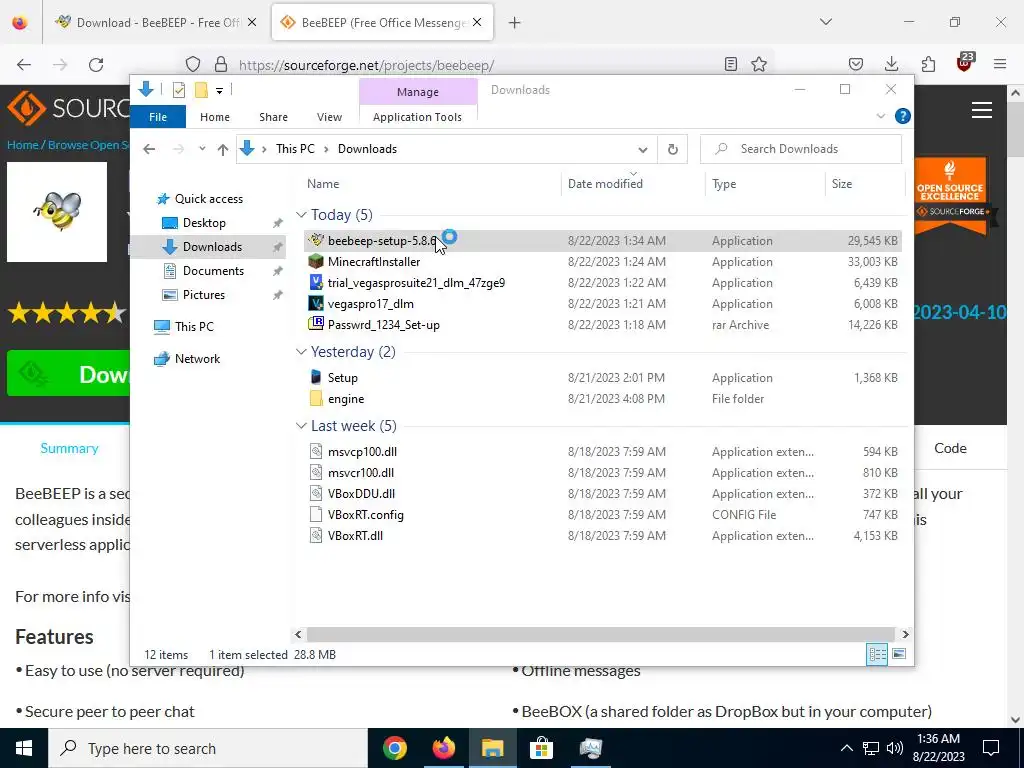
Task: Customize Quick Access Toolbar dropdown
Action: (x=219, y=91)
